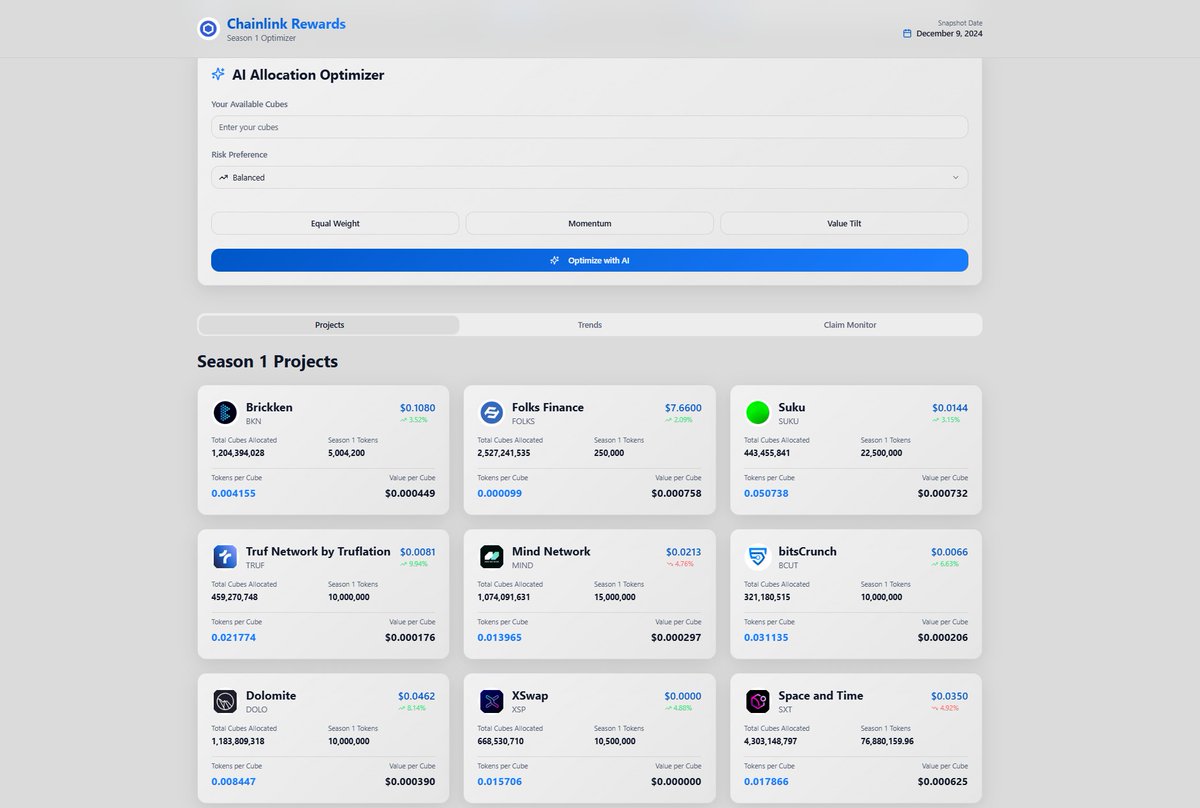Click Truf tokens per cube 0.021774
Image resolution: width=1200 pixels, height=808 pixels.
[233, 637]
